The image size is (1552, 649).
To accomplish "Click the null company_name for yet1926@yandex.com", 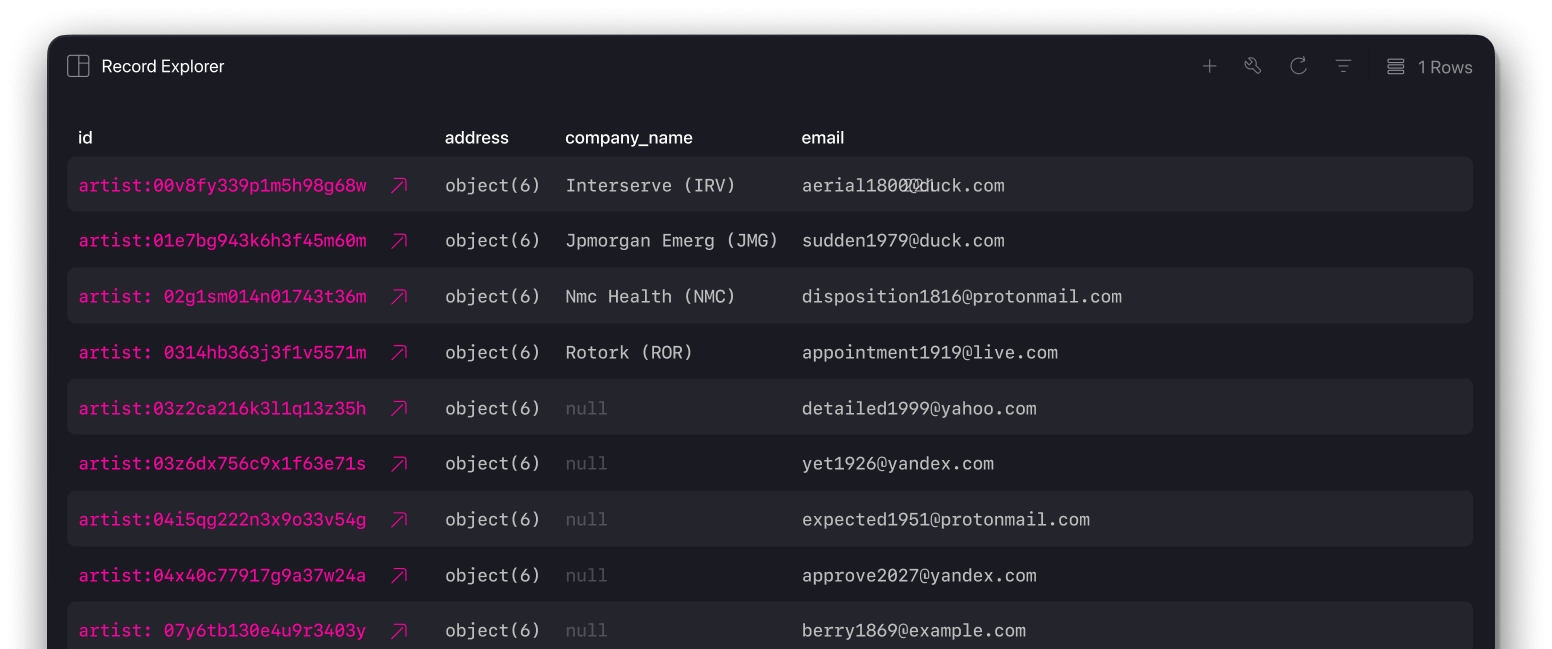I will click(586, 464).
